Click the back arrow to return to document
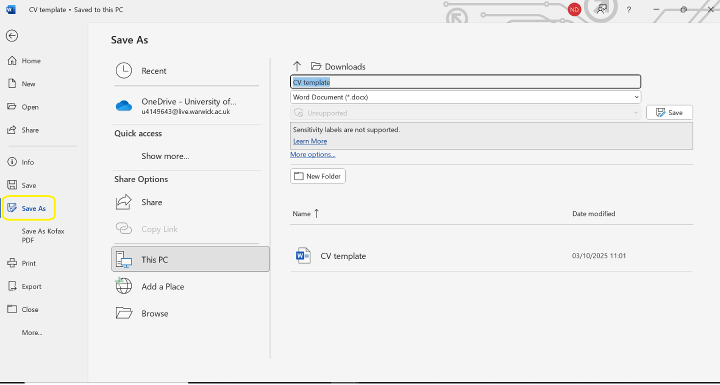720x385 pixels. (x=12, y=36)
